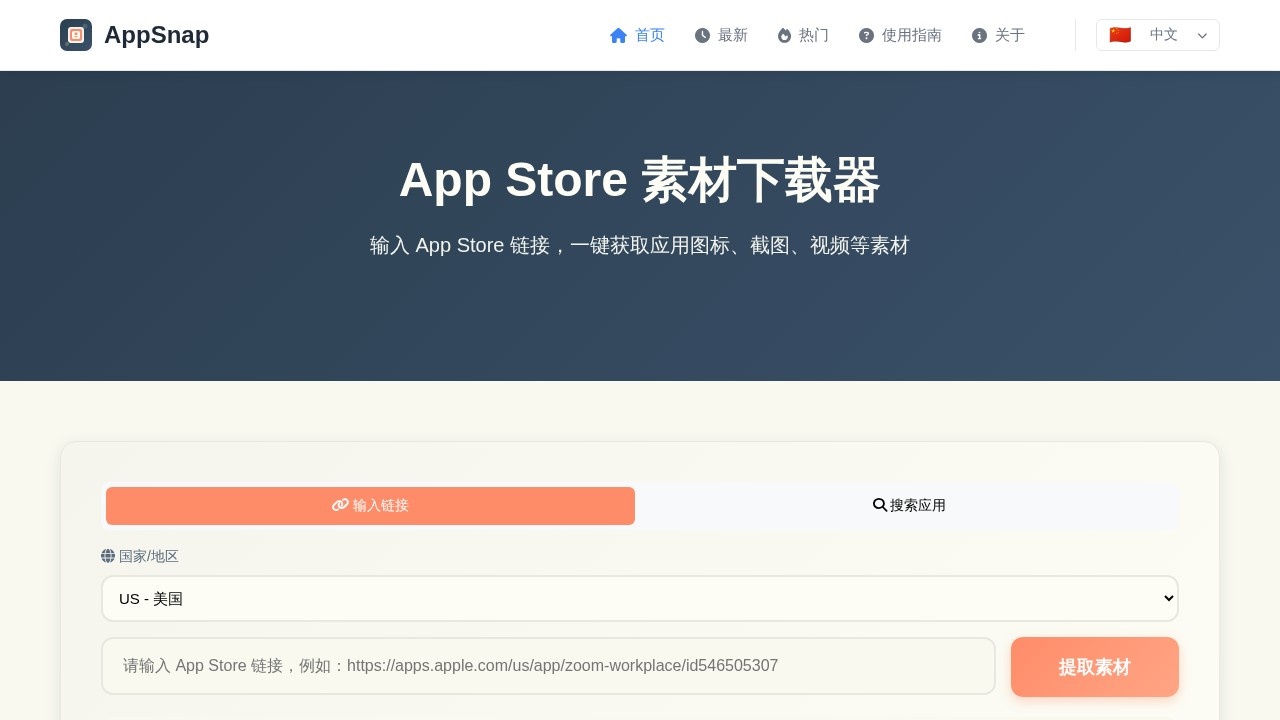This screenshot has height=720, width=1280.
Task: Click the clock icon beside 最新
Action: click(702, 35)
